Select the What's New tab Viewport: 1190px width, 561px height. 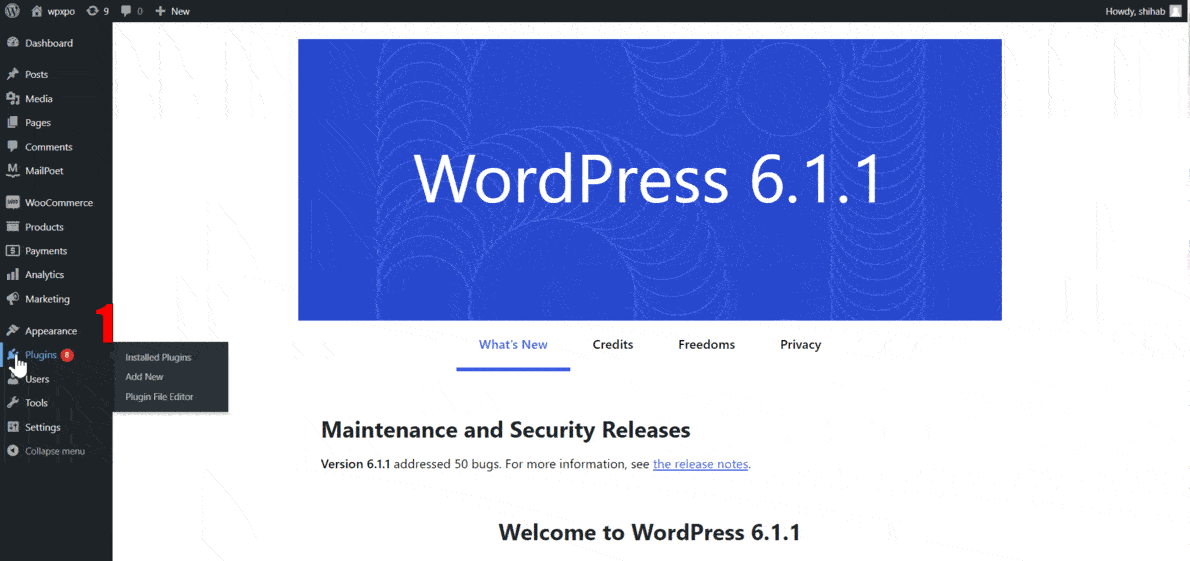coord(513,345)
